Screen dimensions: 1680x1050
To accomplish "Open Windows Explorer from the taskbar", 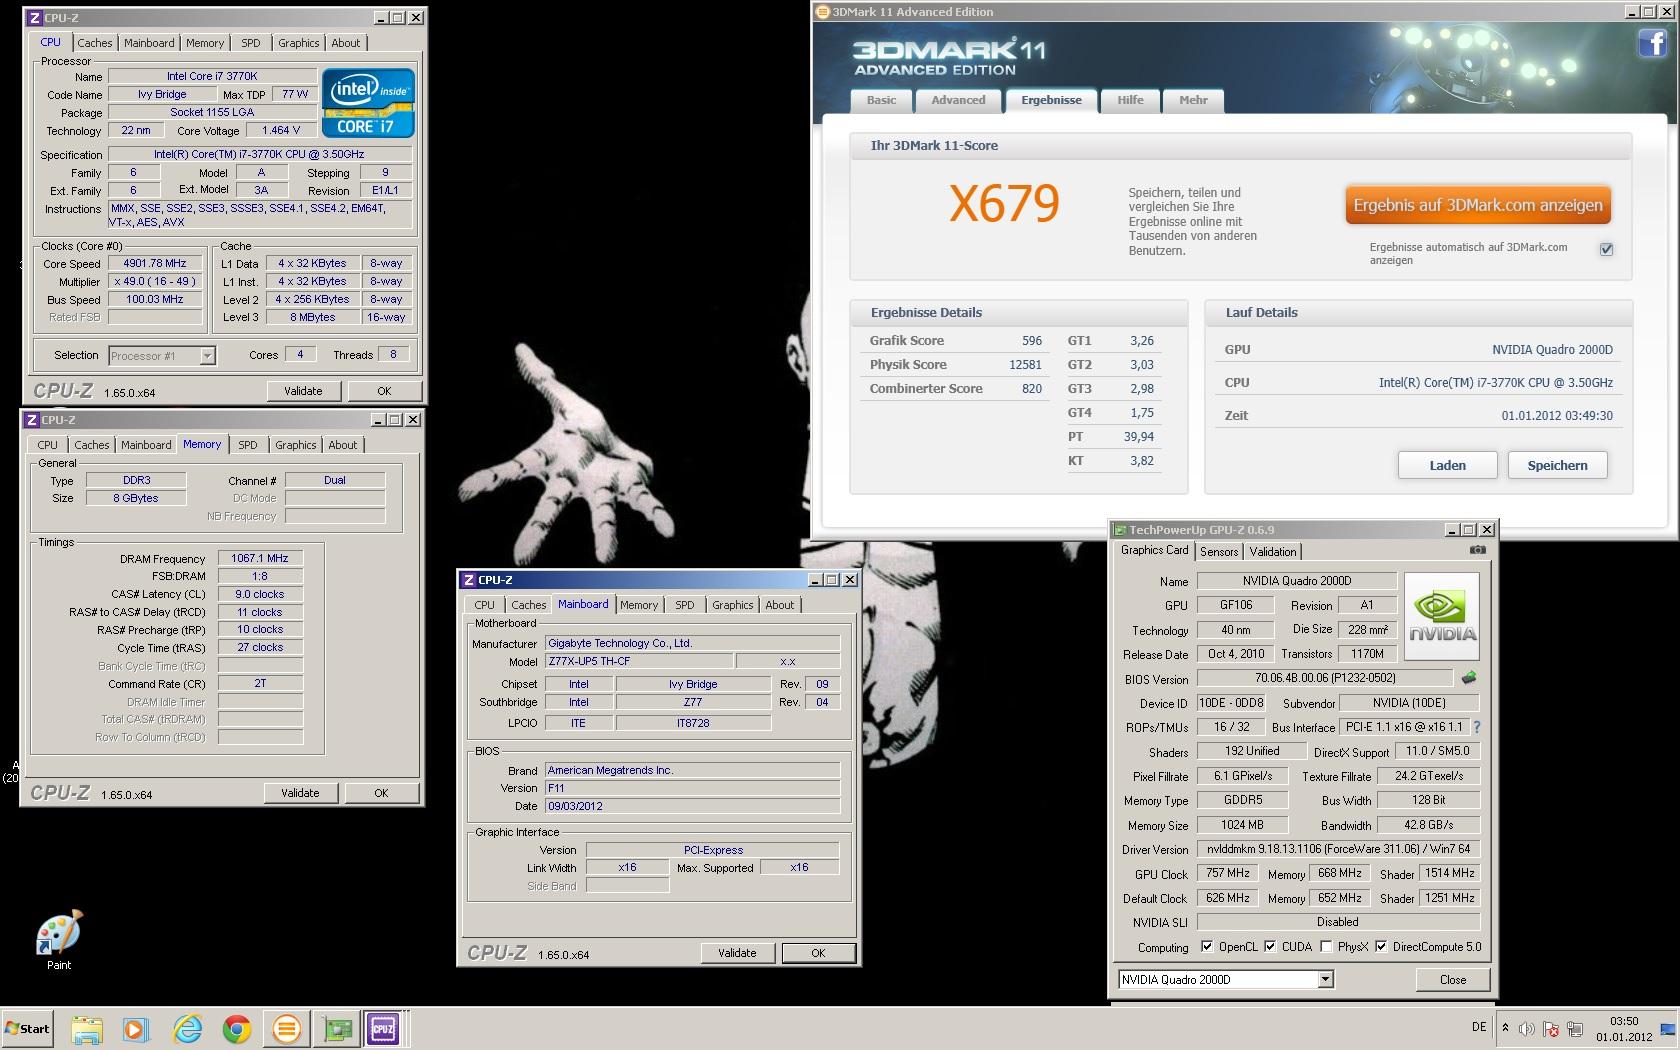I will click(87, 1029).
